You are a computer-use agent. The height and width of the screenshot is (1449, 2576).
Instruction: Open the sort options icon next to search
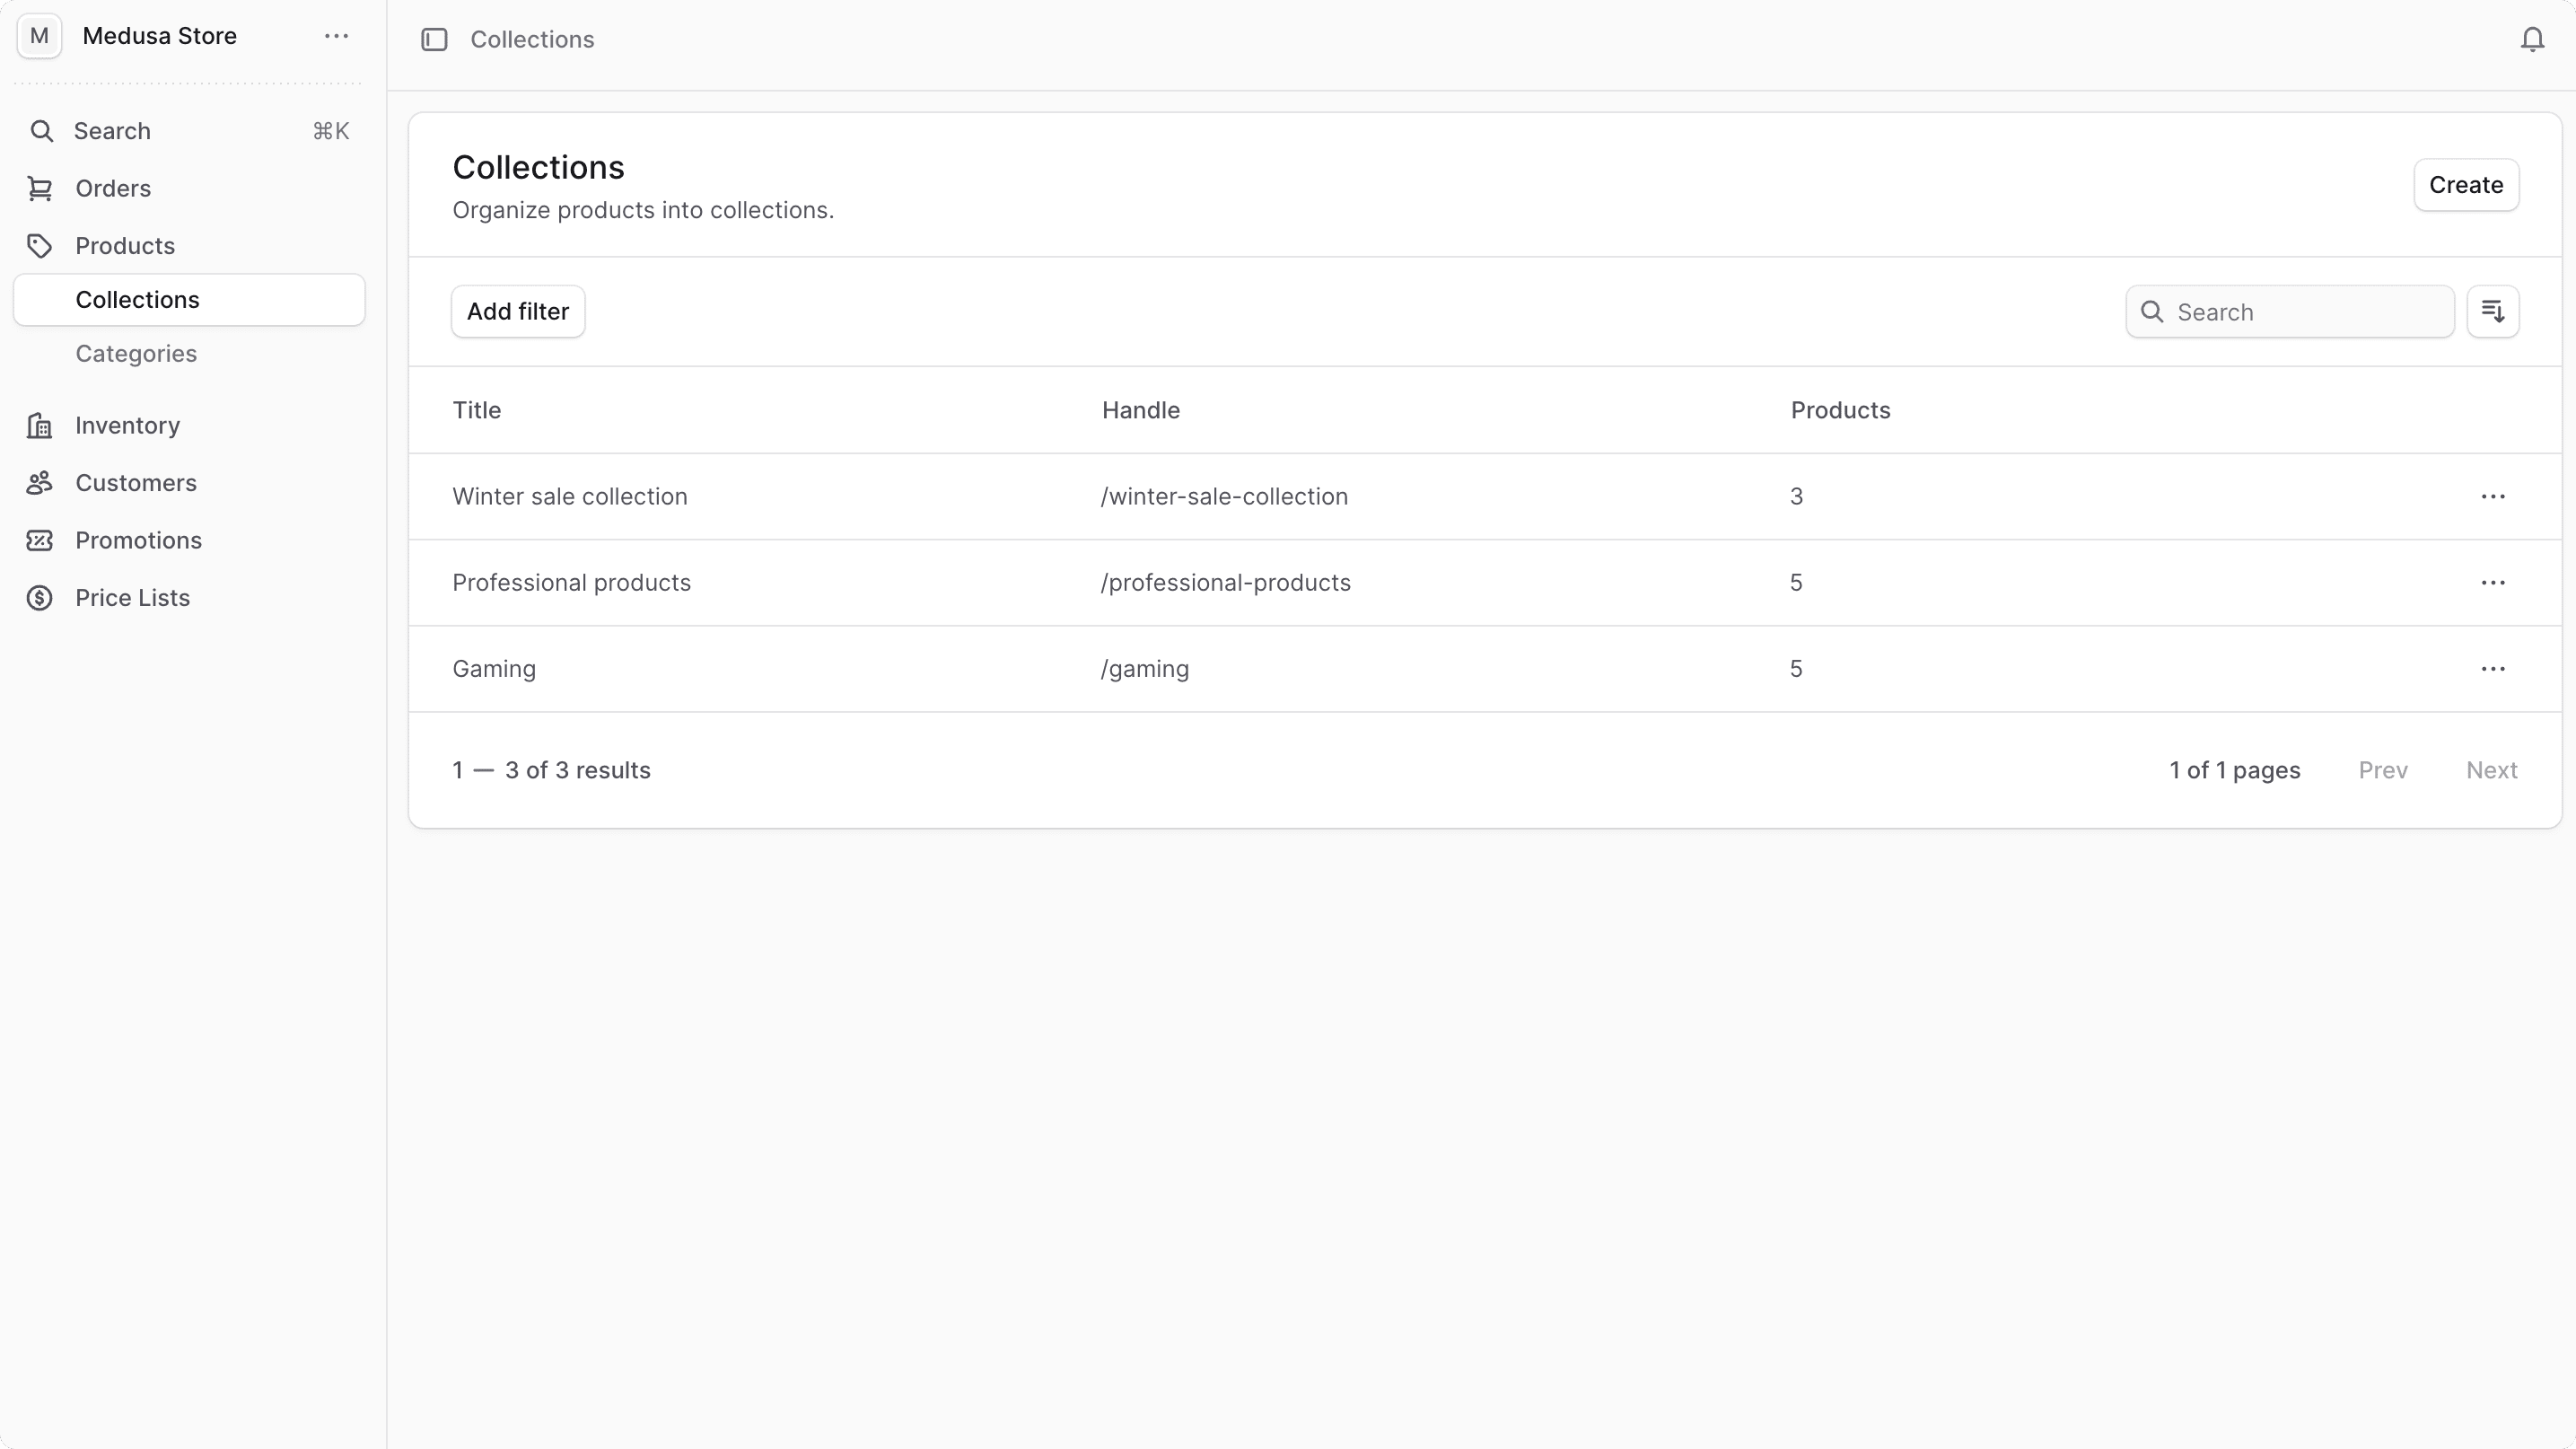[x=2493, y=311]
